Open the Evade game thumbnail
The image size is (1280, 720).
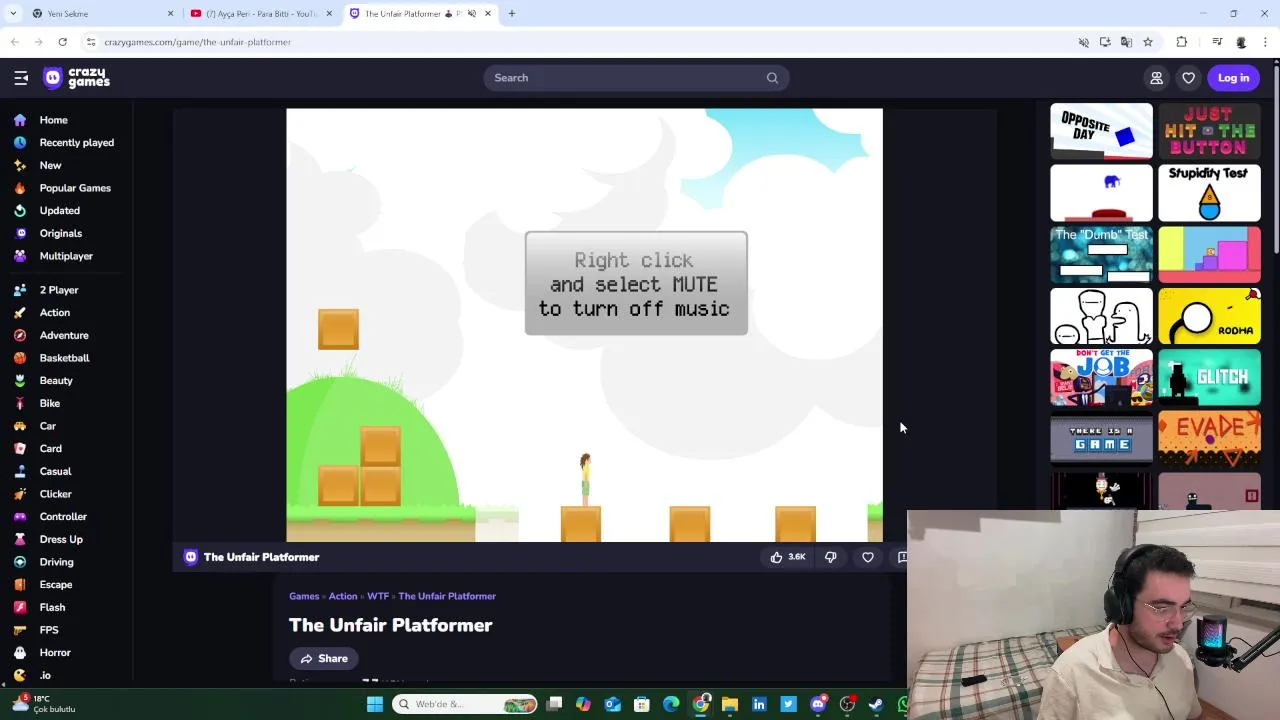(1209, 440)
